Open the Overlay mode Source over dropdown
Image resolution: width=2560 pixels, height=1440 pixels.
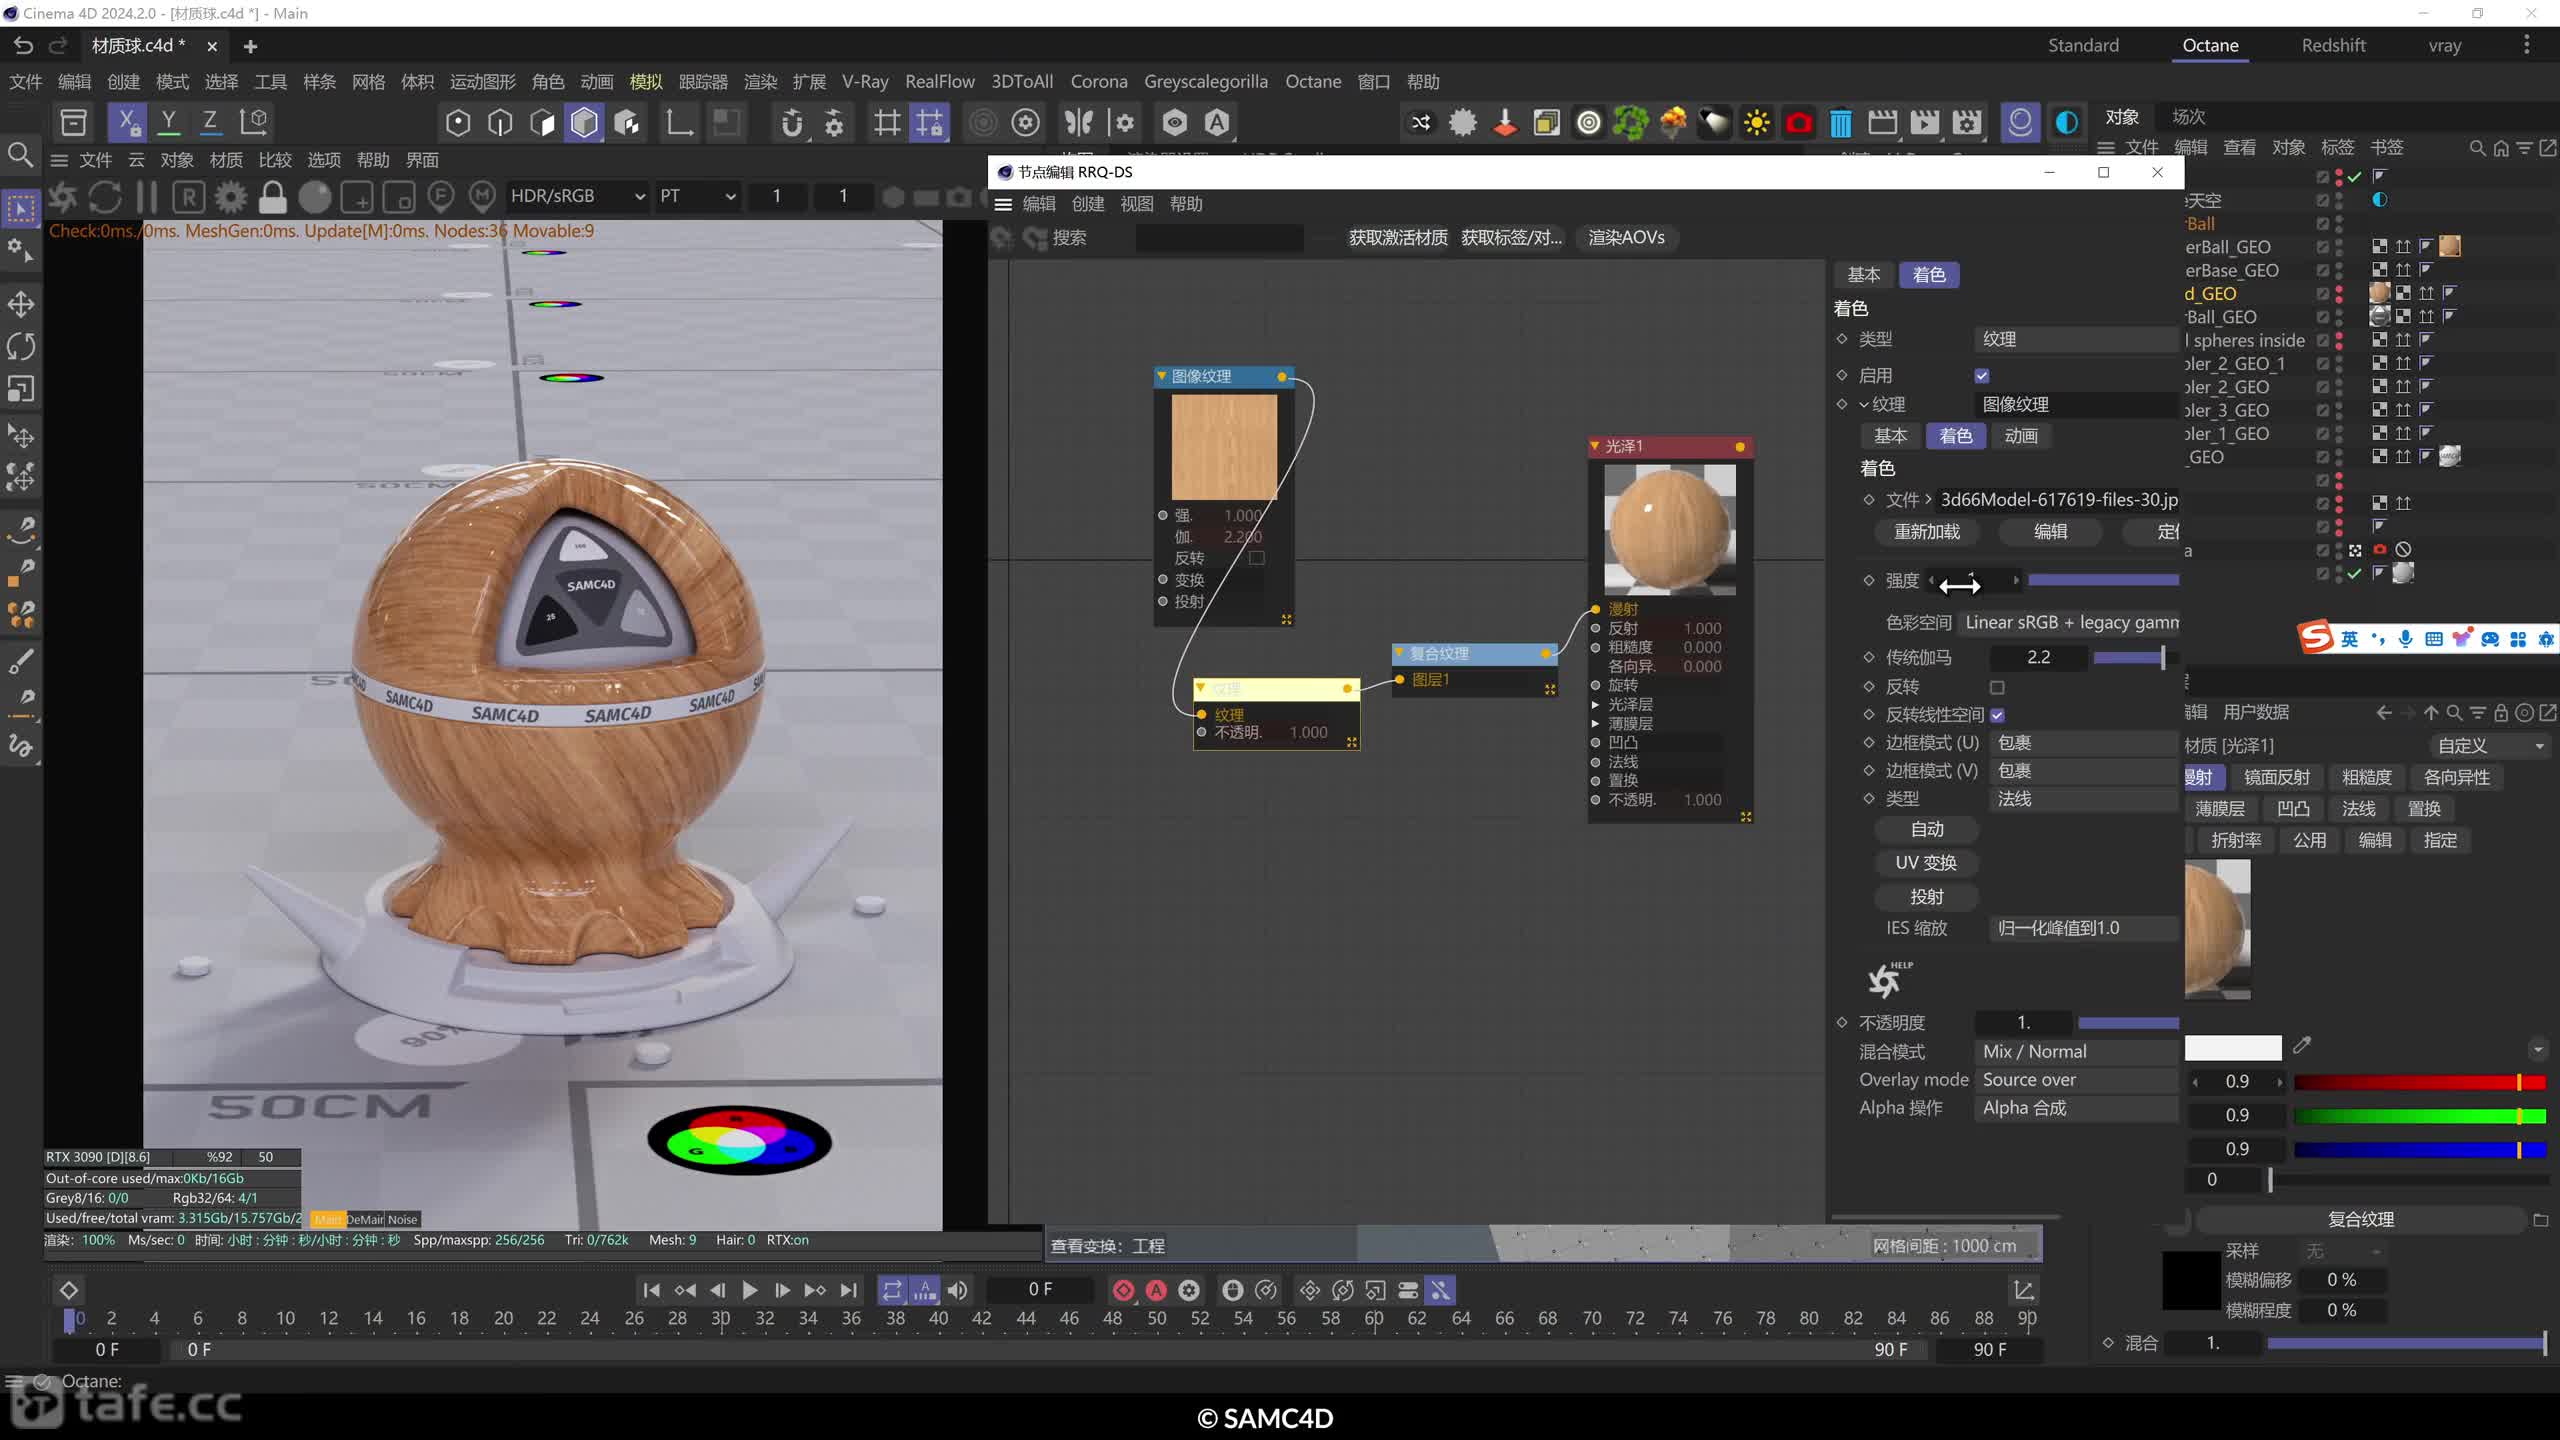tap(2076, 1080)
